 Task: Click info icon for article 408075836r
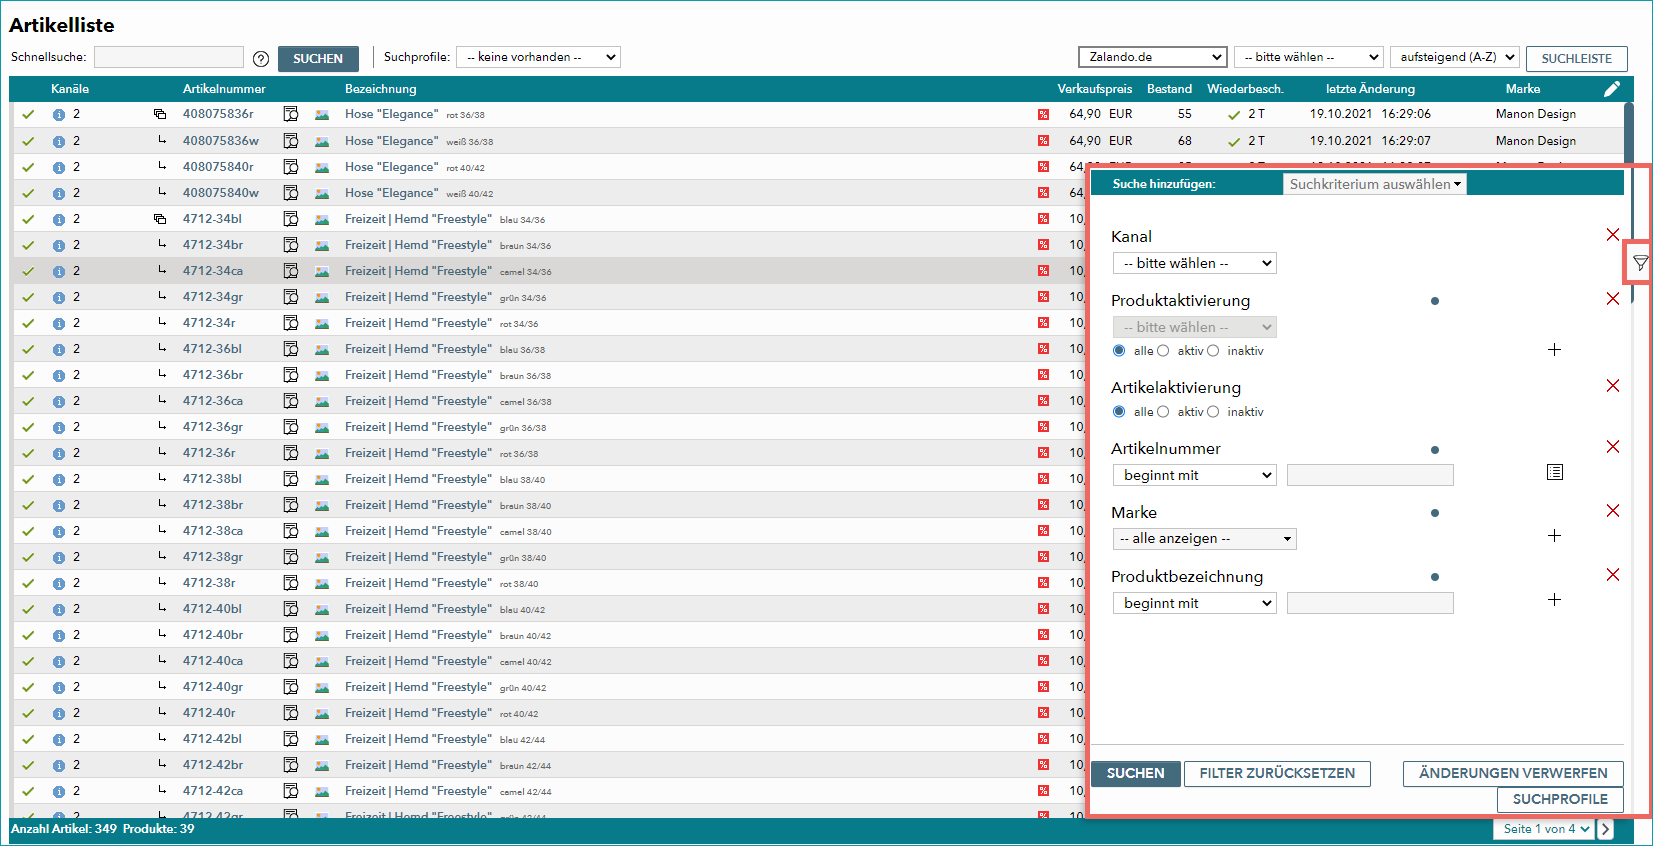[59, 115]
